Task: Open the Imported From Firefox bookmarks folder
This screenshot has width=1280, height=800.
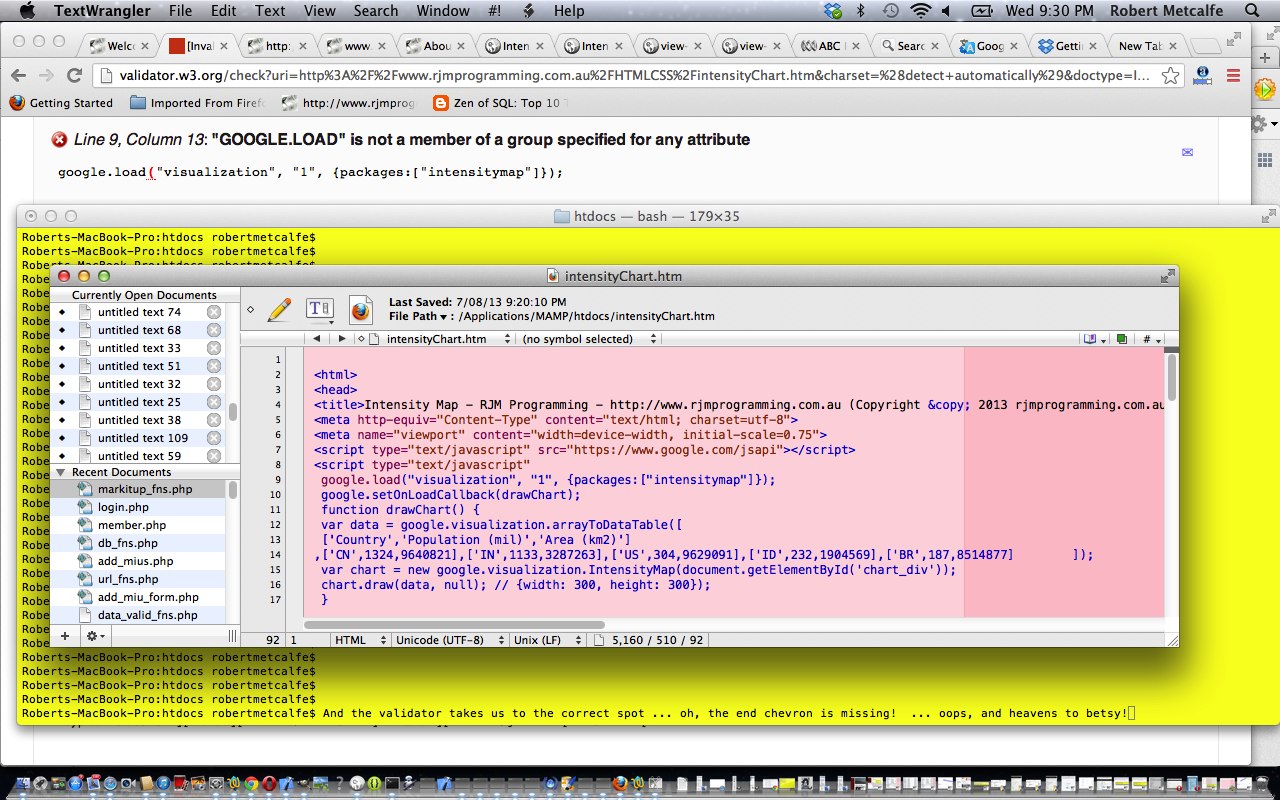Action: pyautogui.click(x=197, y=103)
